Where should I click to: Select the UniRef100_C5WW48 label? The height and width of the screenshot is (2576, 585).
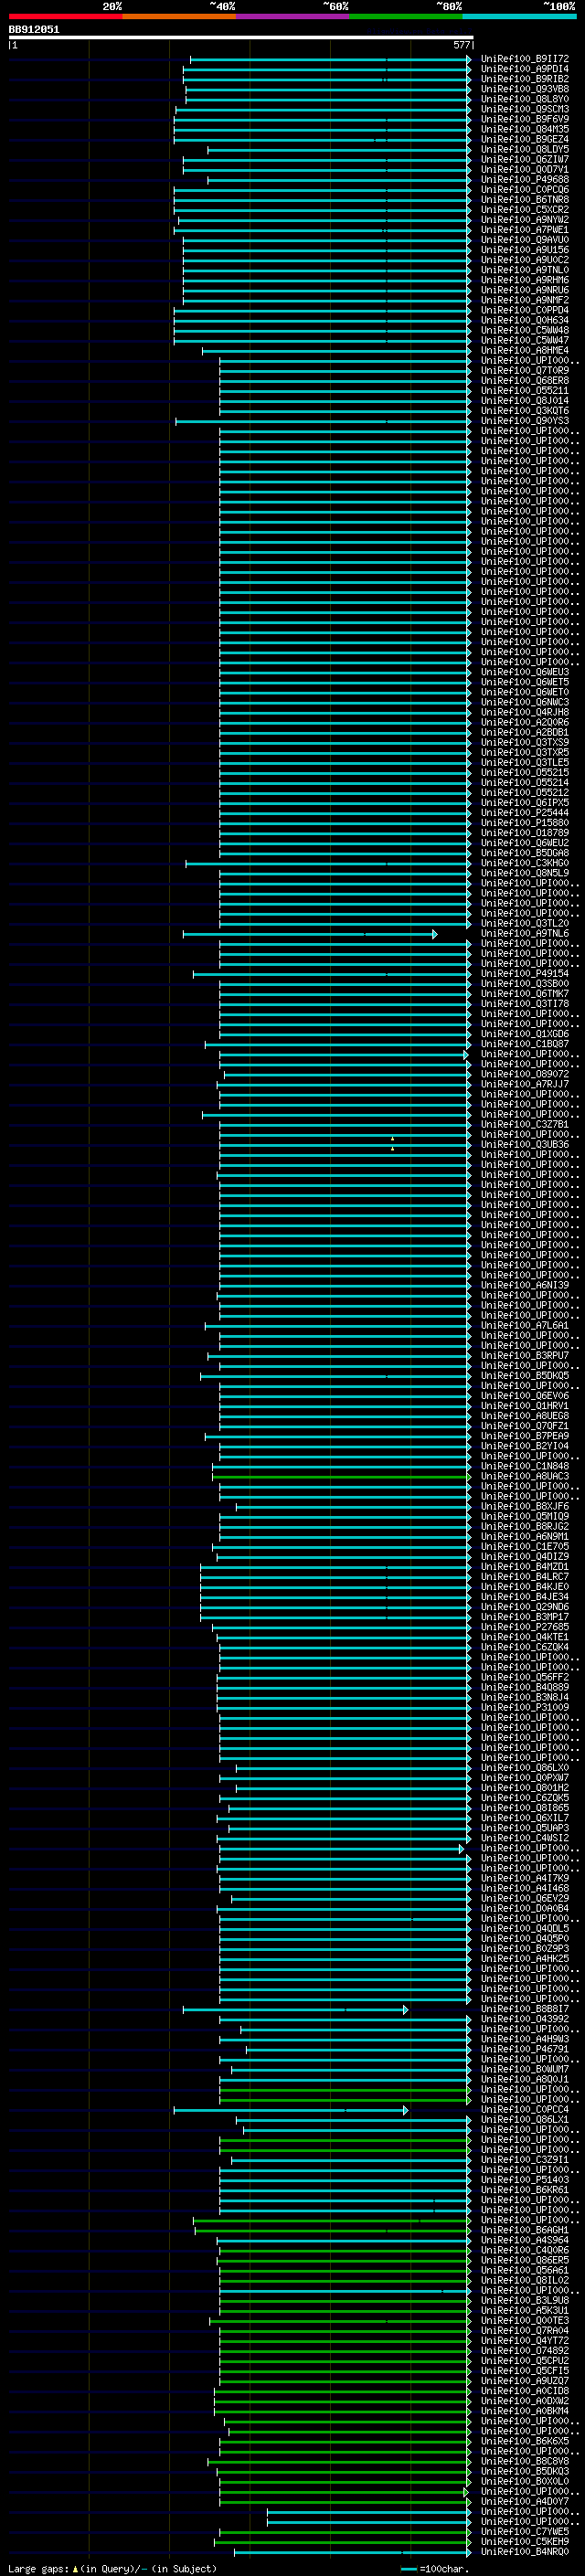pyautogui.click(x=524, y=330)
